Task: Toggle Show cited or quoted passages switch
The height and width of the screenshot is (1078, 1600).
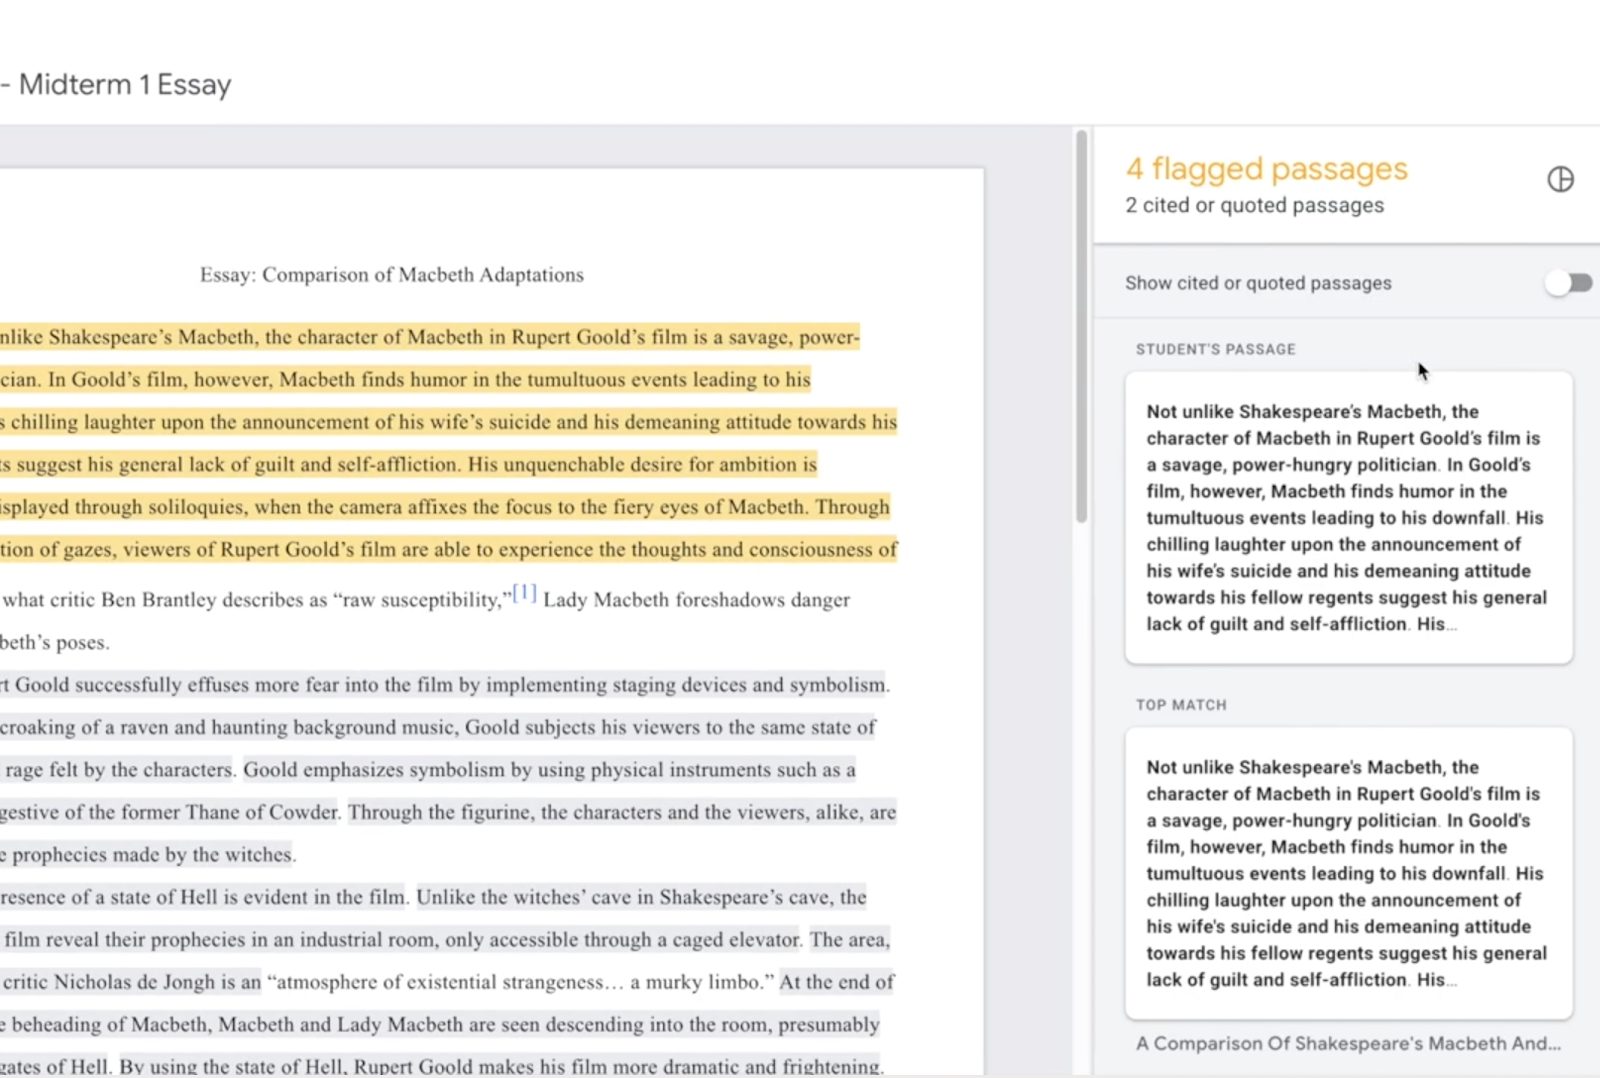Action: coord(1568,283)
